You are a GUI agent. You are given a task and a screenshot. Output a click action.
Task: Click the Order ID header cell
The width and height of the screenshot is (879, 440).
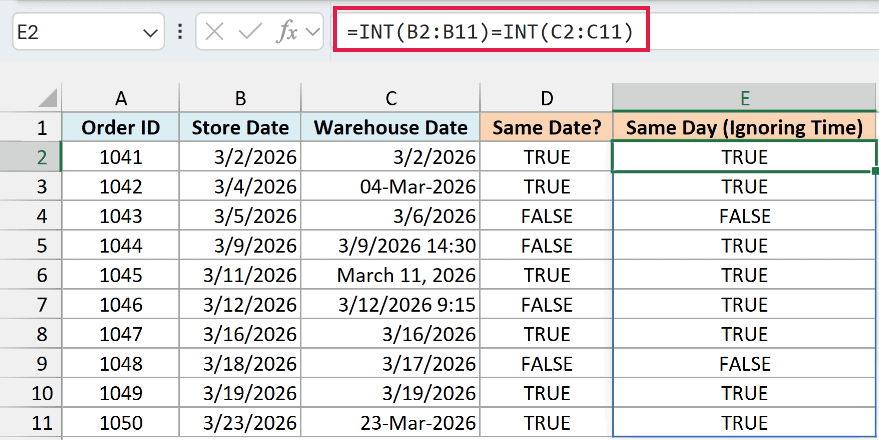(x=121, y=127)
